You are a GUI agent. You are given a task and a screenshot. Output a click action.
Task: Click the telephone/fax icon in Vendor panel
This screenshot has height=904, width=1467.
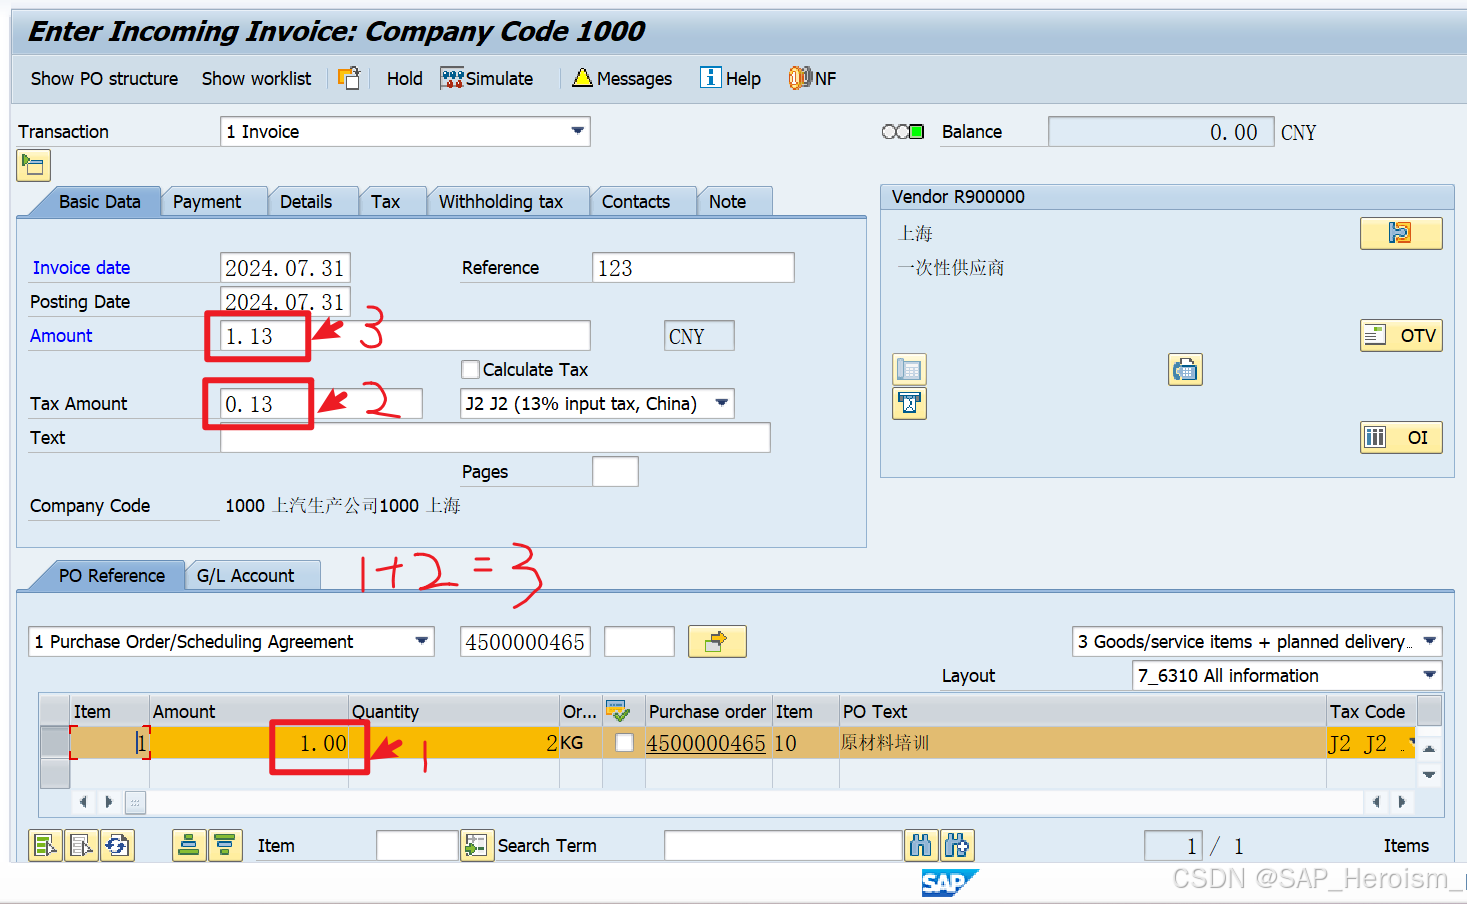pos(1185,370)
